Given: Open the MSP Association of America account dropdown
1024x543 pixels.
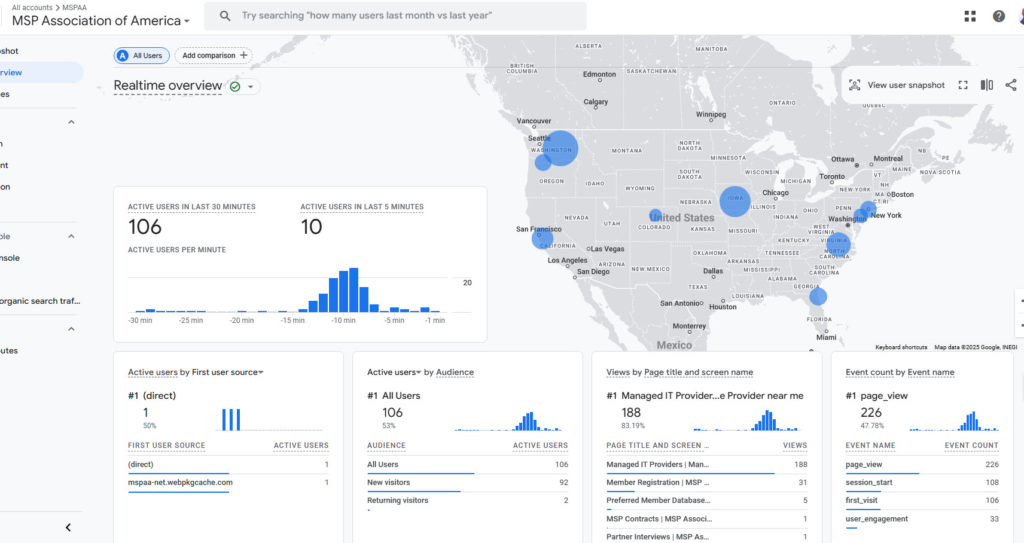Looking at the screenshot, I should 101,21.
